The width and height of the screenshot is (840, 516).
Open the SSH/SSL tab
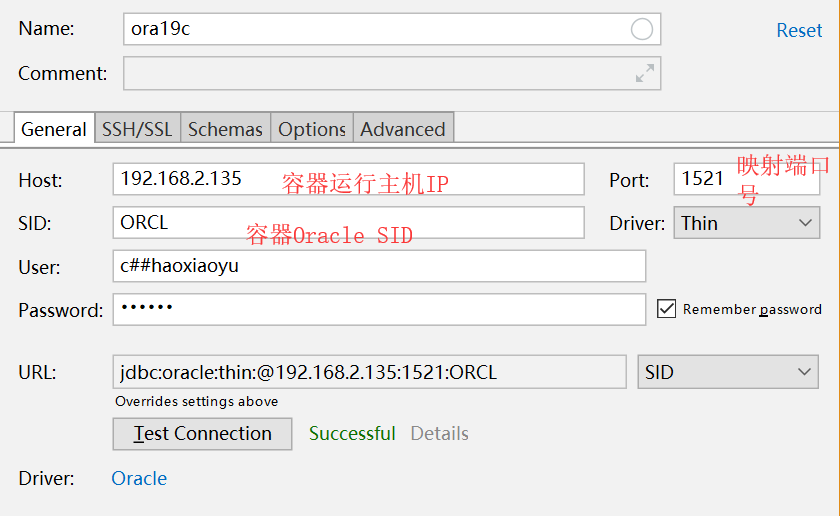click(x=137, y=129)
